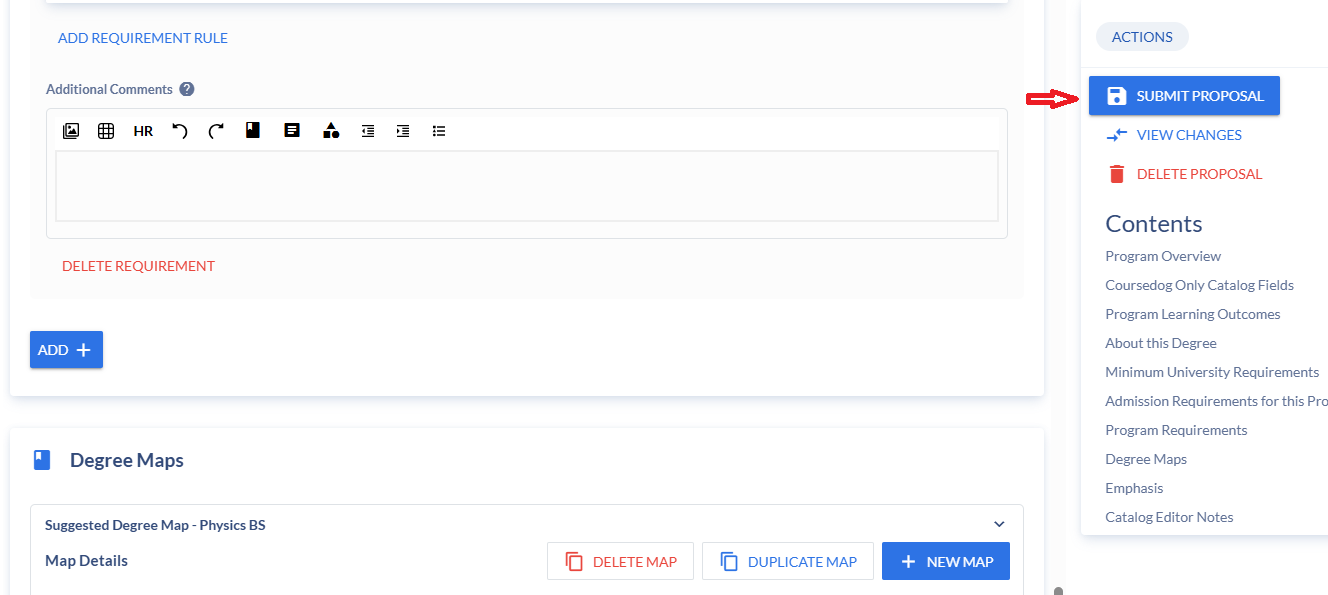Click the Duplicate Map button
The height and width of the screenshot is (595, 1328).
coord(788,562)
